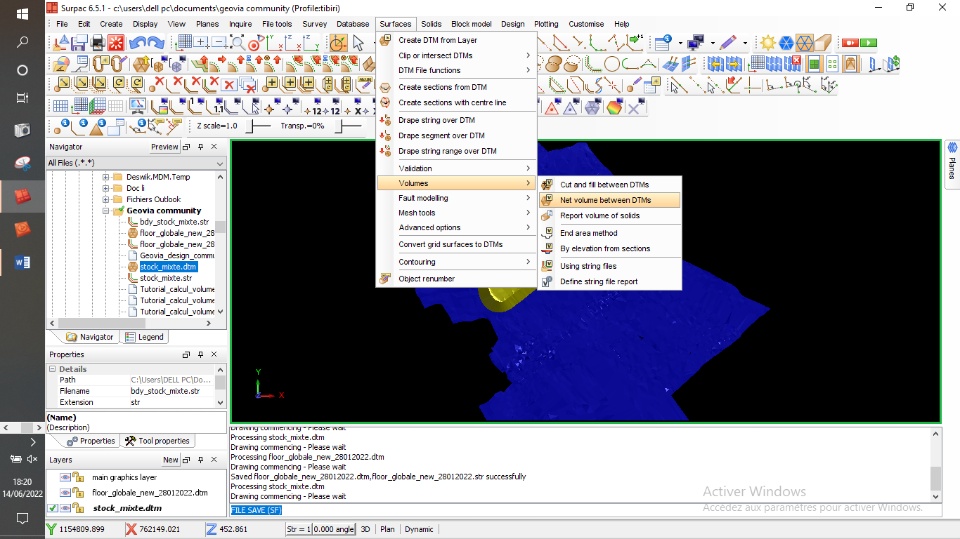This screenshot has height=539, width=960.
Task: Toggle lock icon of stock_mixte.dtm layer
Action: pos(78,508)
